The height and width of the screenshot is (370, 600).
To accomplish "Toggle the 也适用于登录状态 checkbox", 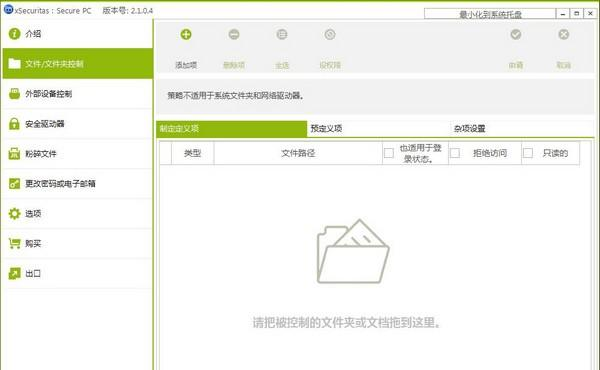I will pyautogui.click(x=389, y=153).
